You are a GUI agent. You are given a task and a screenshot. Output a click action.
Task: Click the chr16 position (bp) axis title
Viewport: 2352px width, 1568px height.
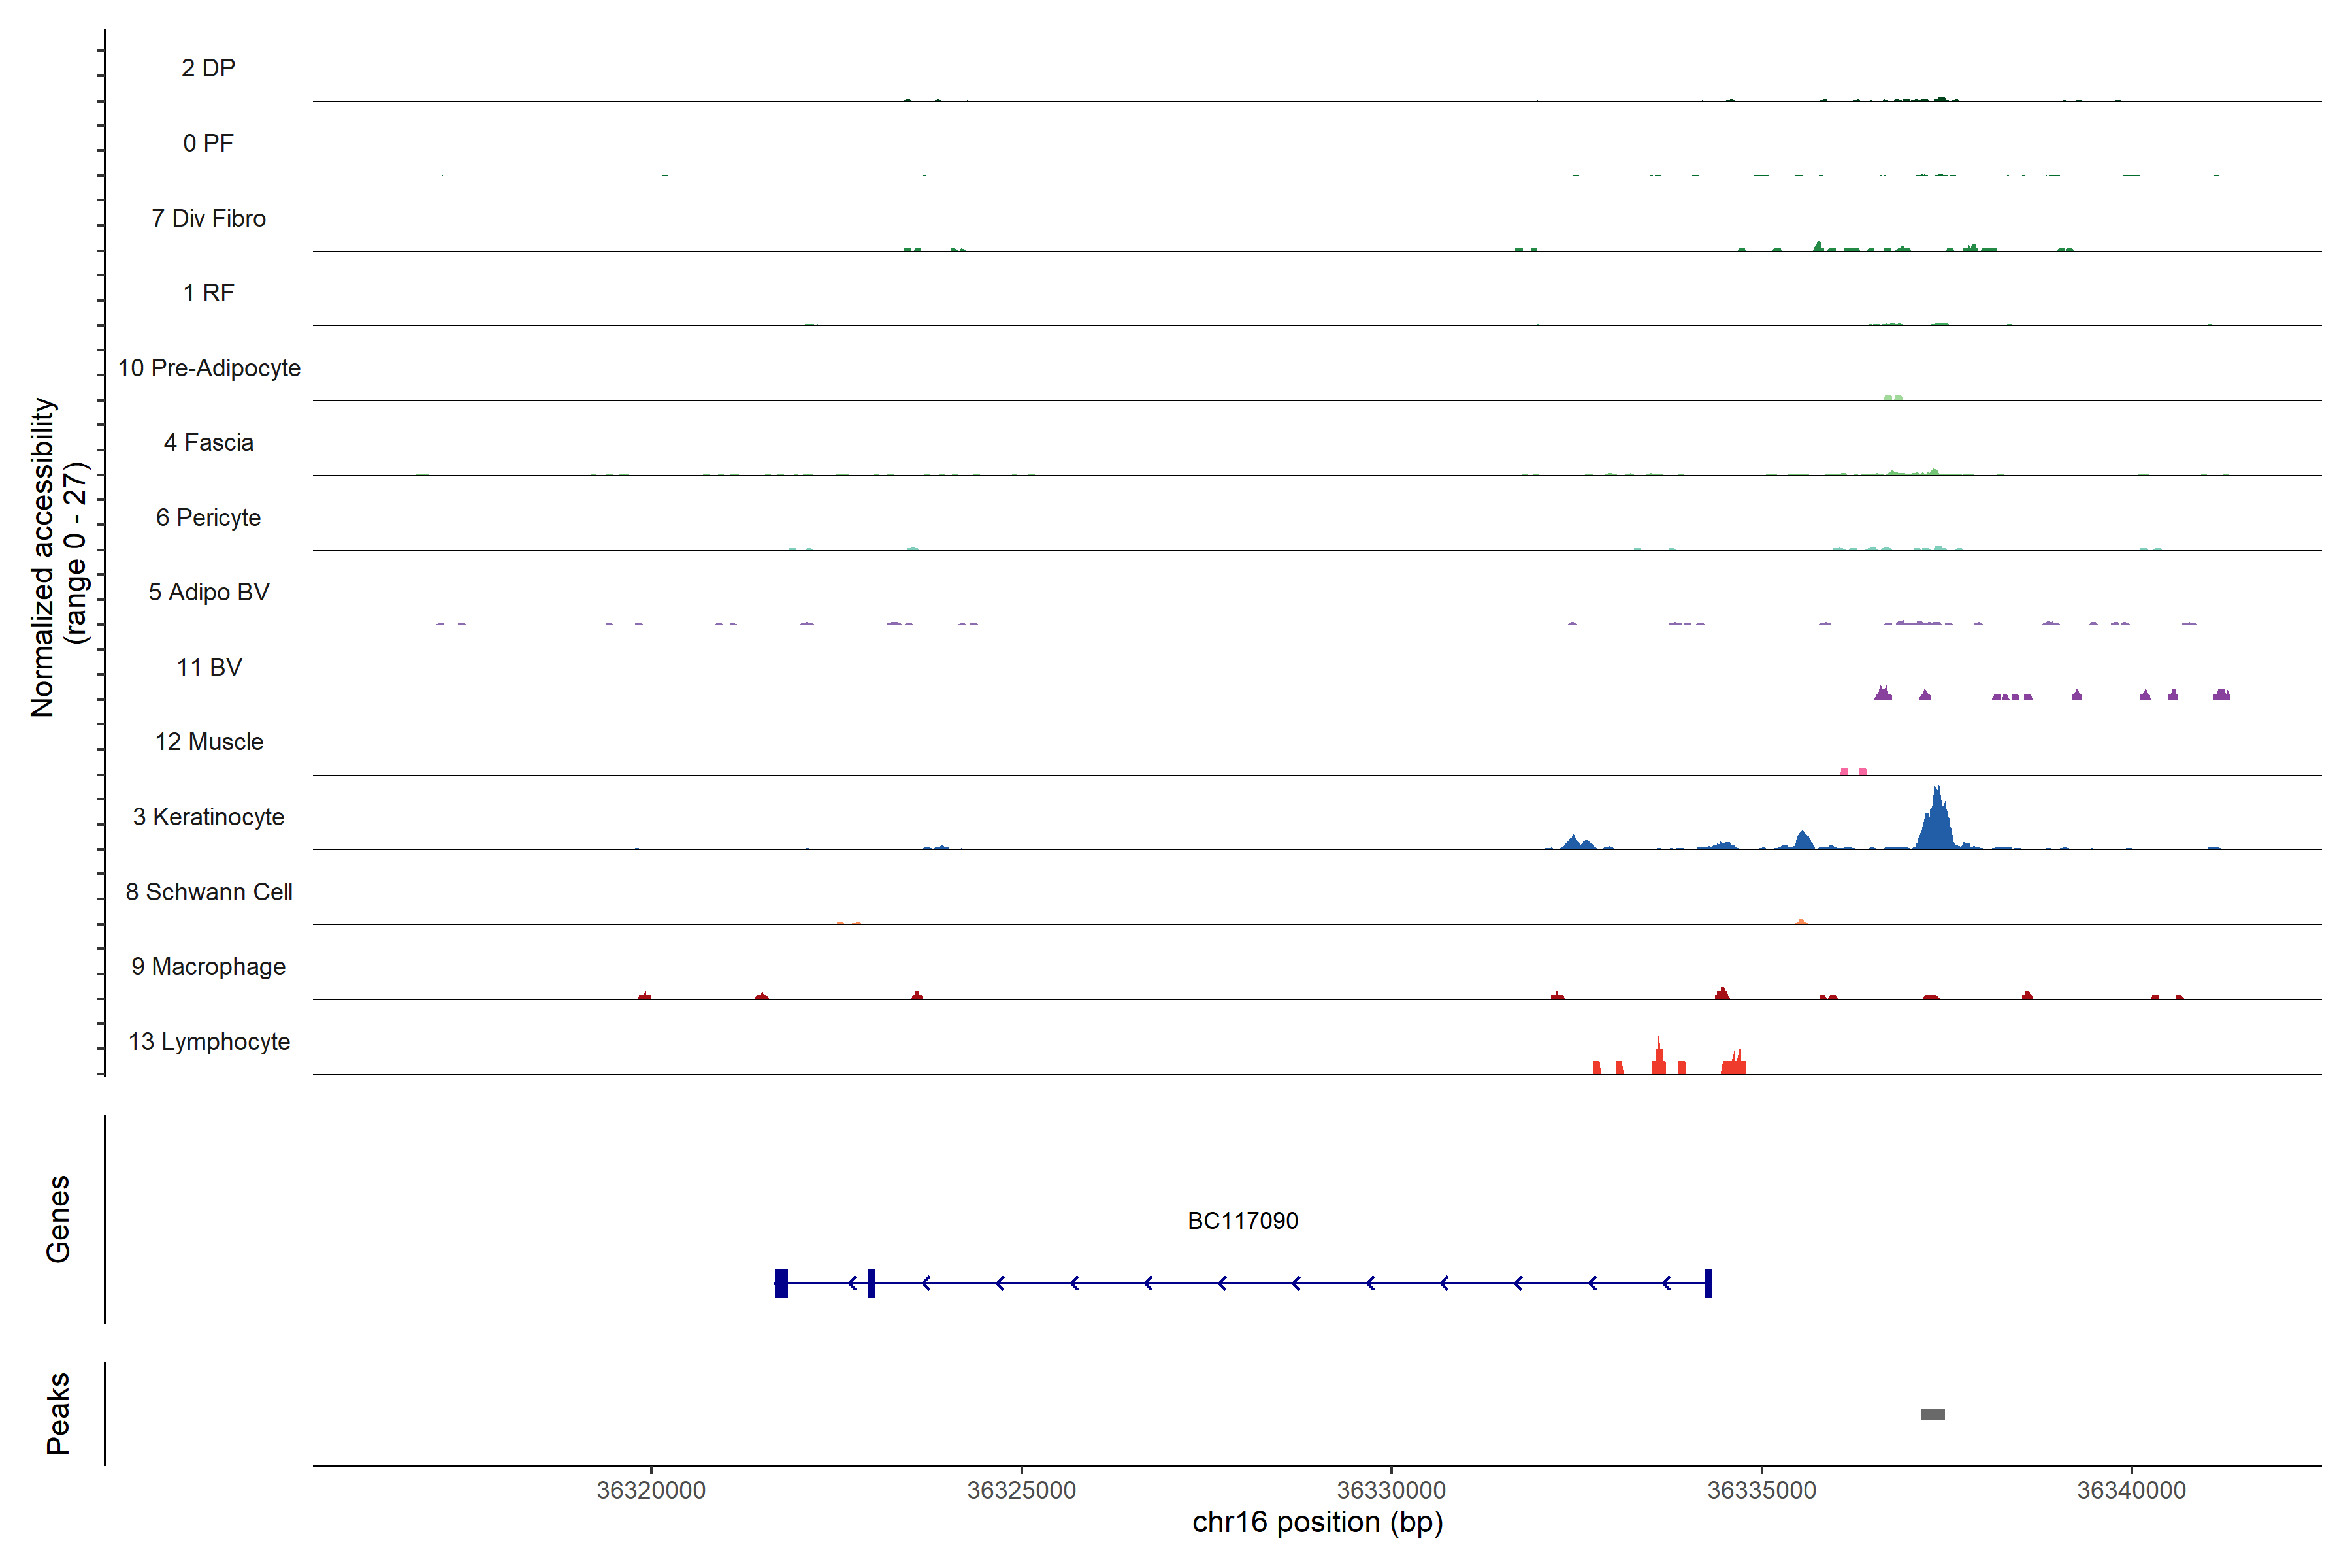(1317, 1523)
